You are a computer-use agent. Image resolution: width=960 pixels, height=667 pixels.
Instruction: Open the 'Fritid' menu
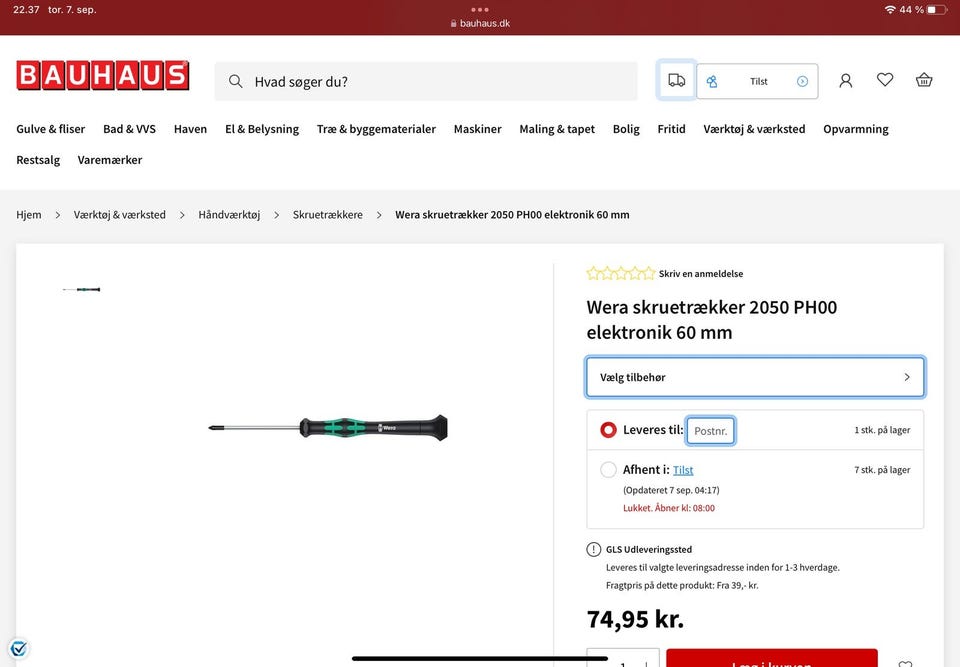pyautogui.click(x=672, y=129)
